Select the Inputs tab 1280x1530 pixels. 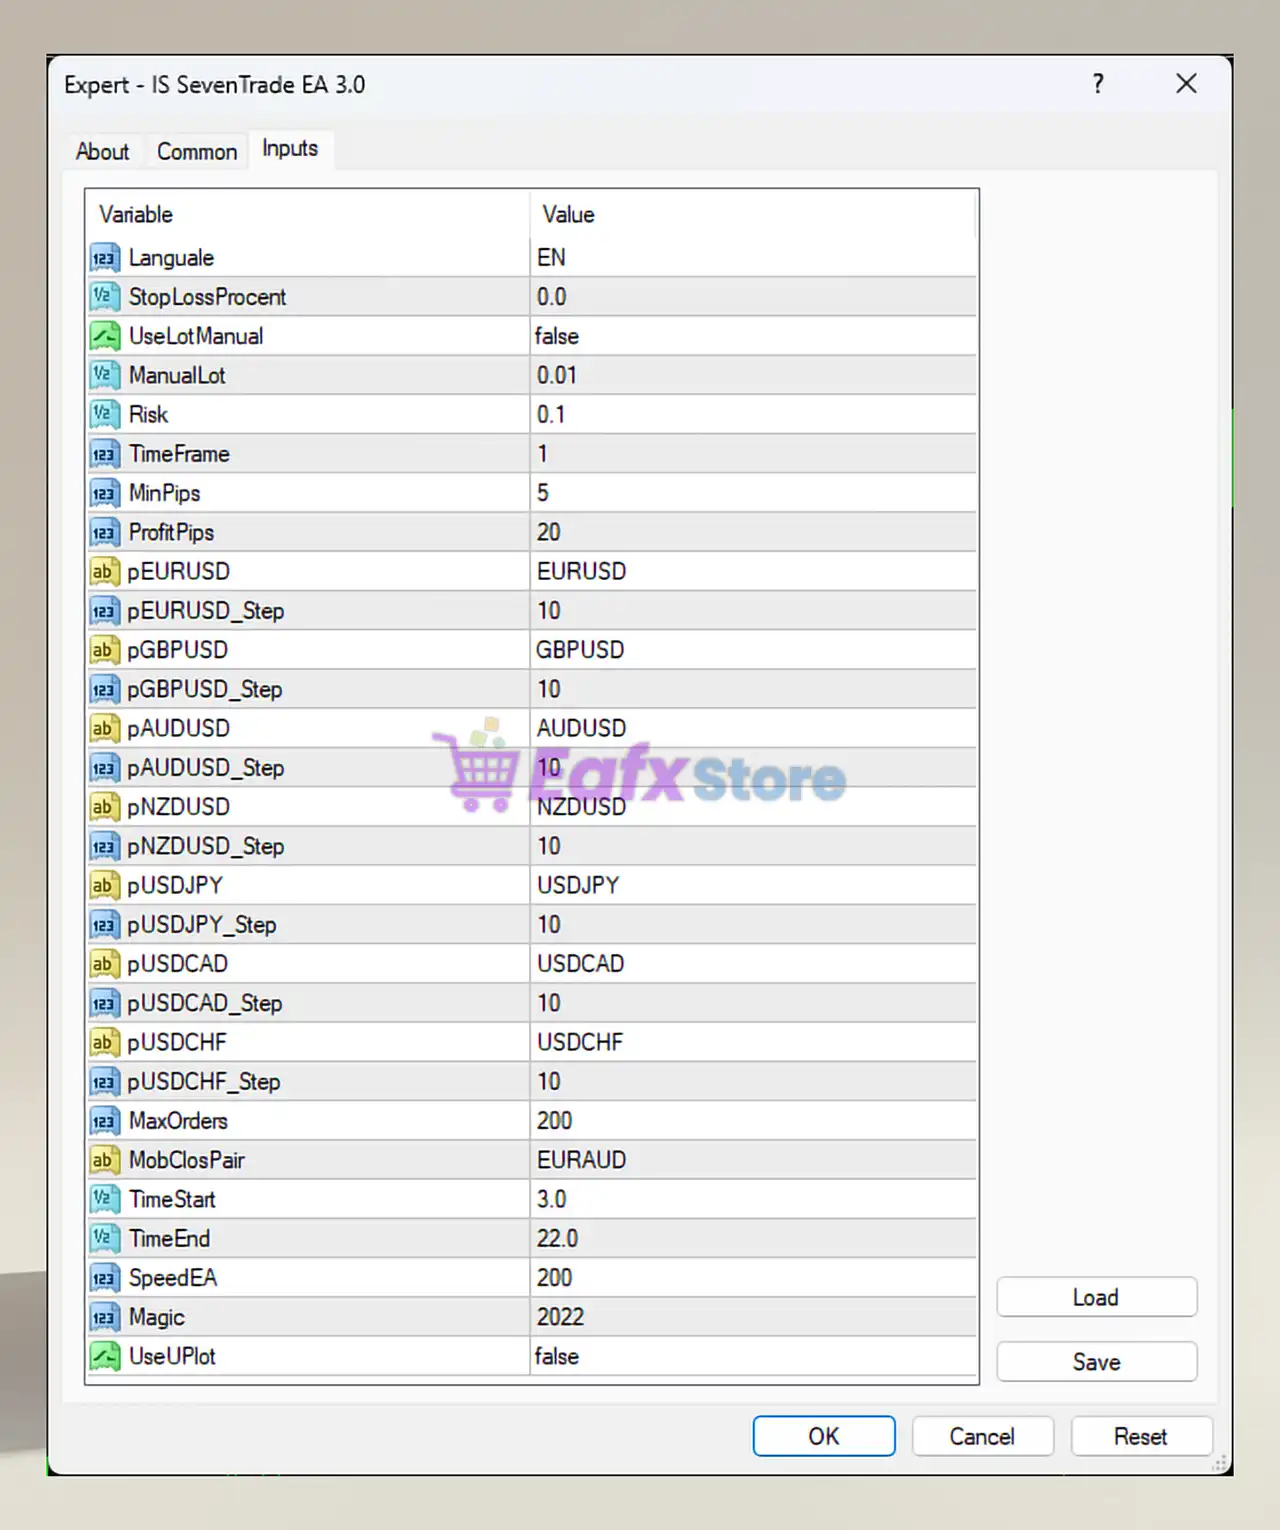pos(290,149)
